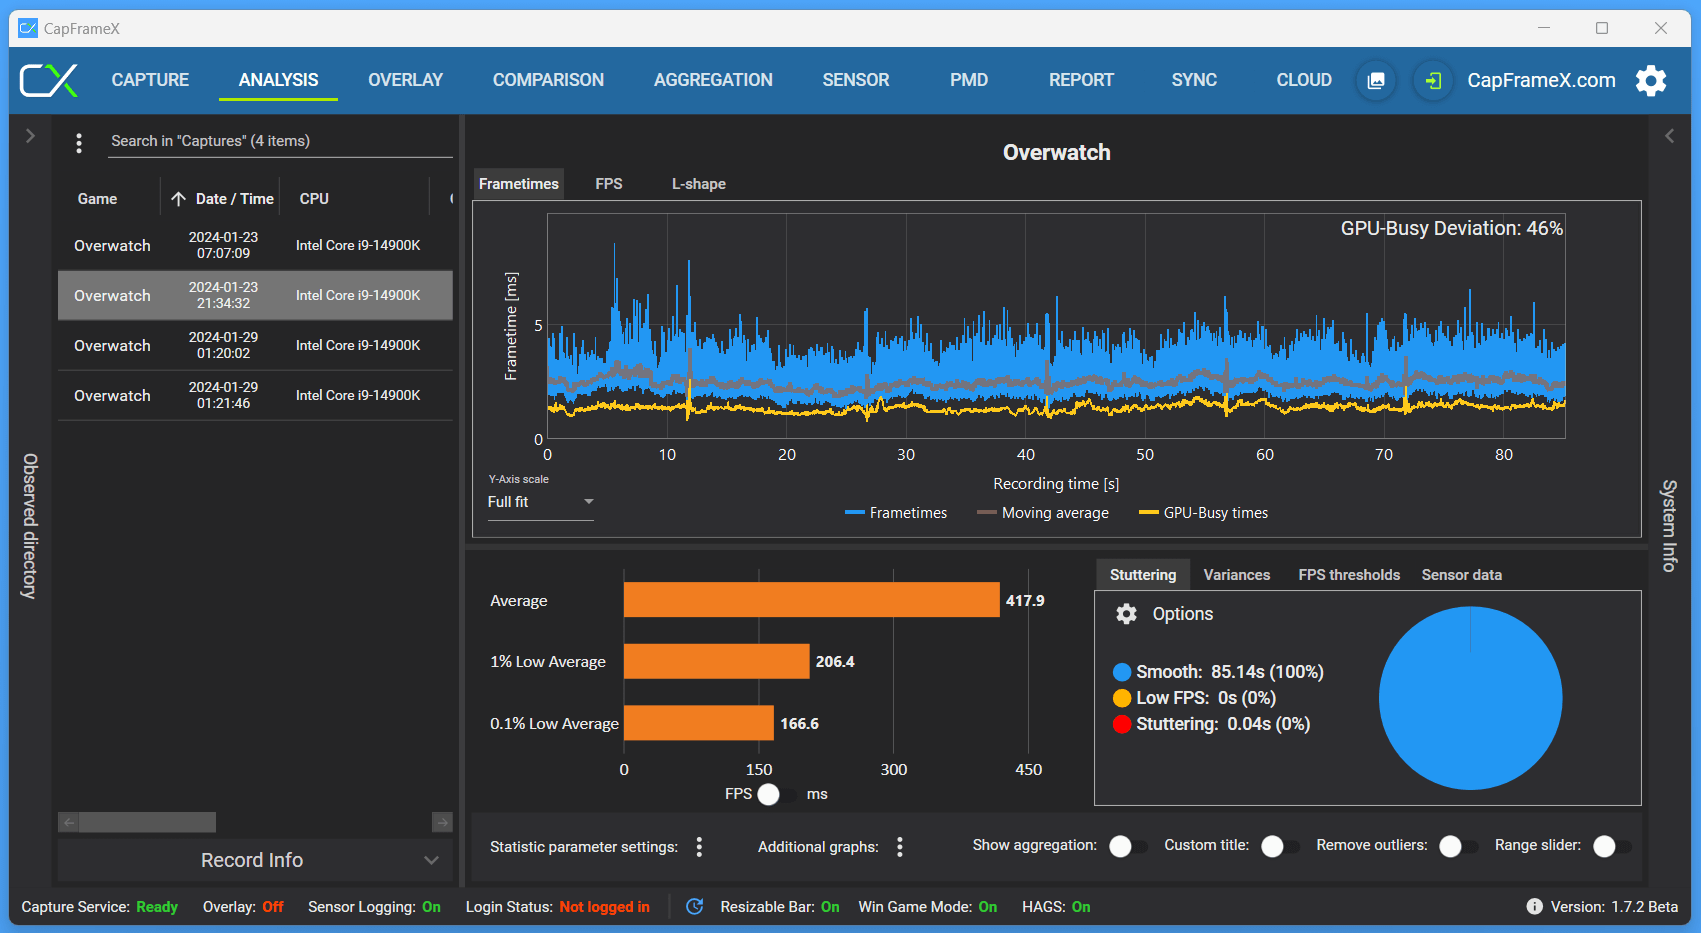This screenshot has width=1701, height=933.
Task: Open the Stuttering options gear icon
Action: click(x=1127, y=614)
